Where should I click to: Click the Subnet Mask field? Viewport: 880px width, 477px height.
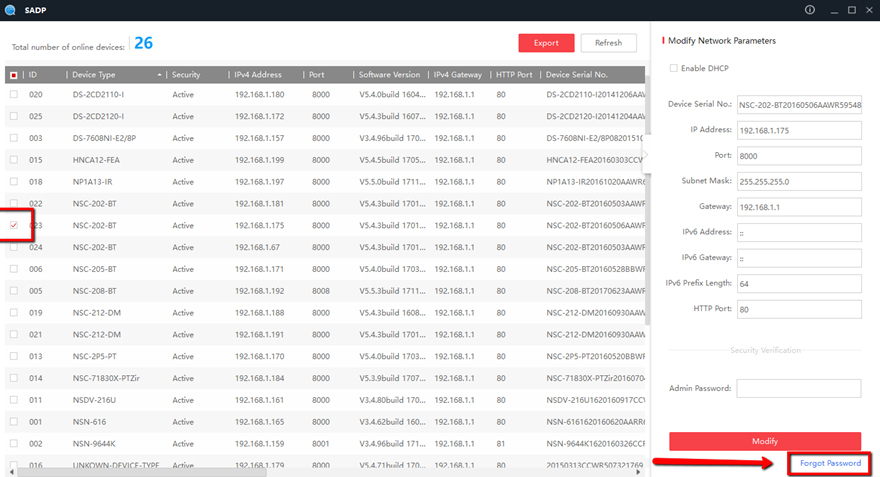coord(798,181)
